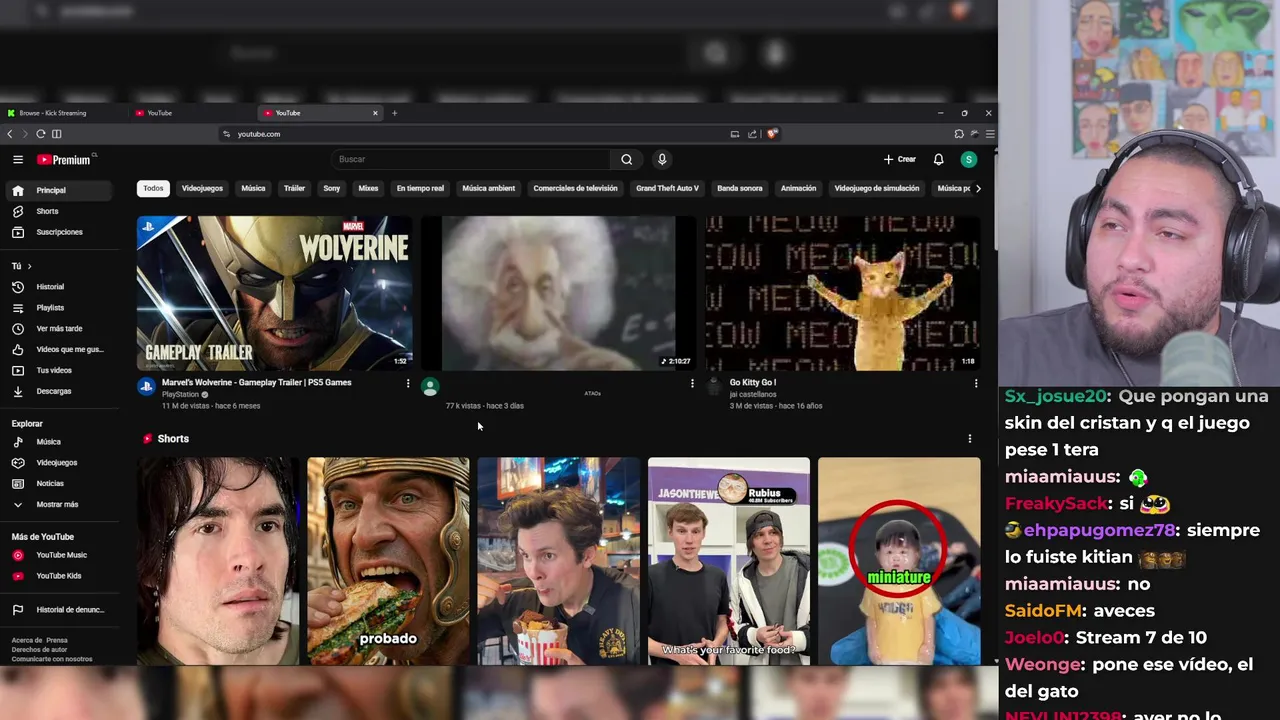Open the account avatar menu
Screen dimensions: 1280x720
point(968,159)
